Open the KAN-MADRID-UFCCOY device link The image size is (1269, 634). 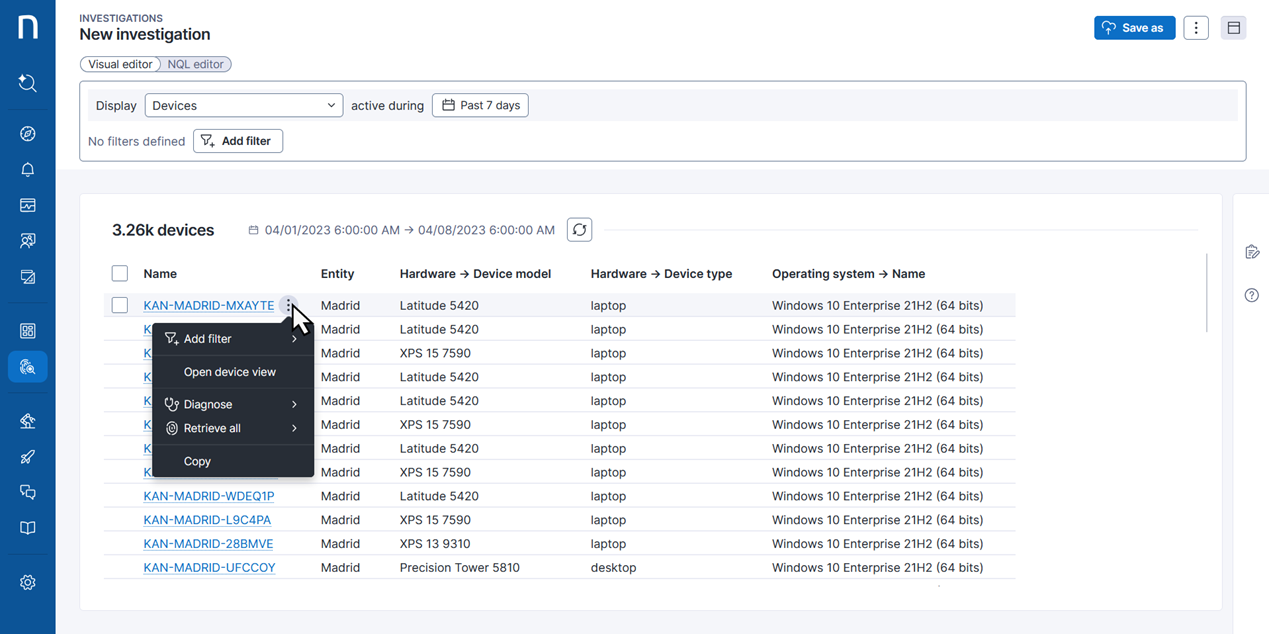point(209,568)
